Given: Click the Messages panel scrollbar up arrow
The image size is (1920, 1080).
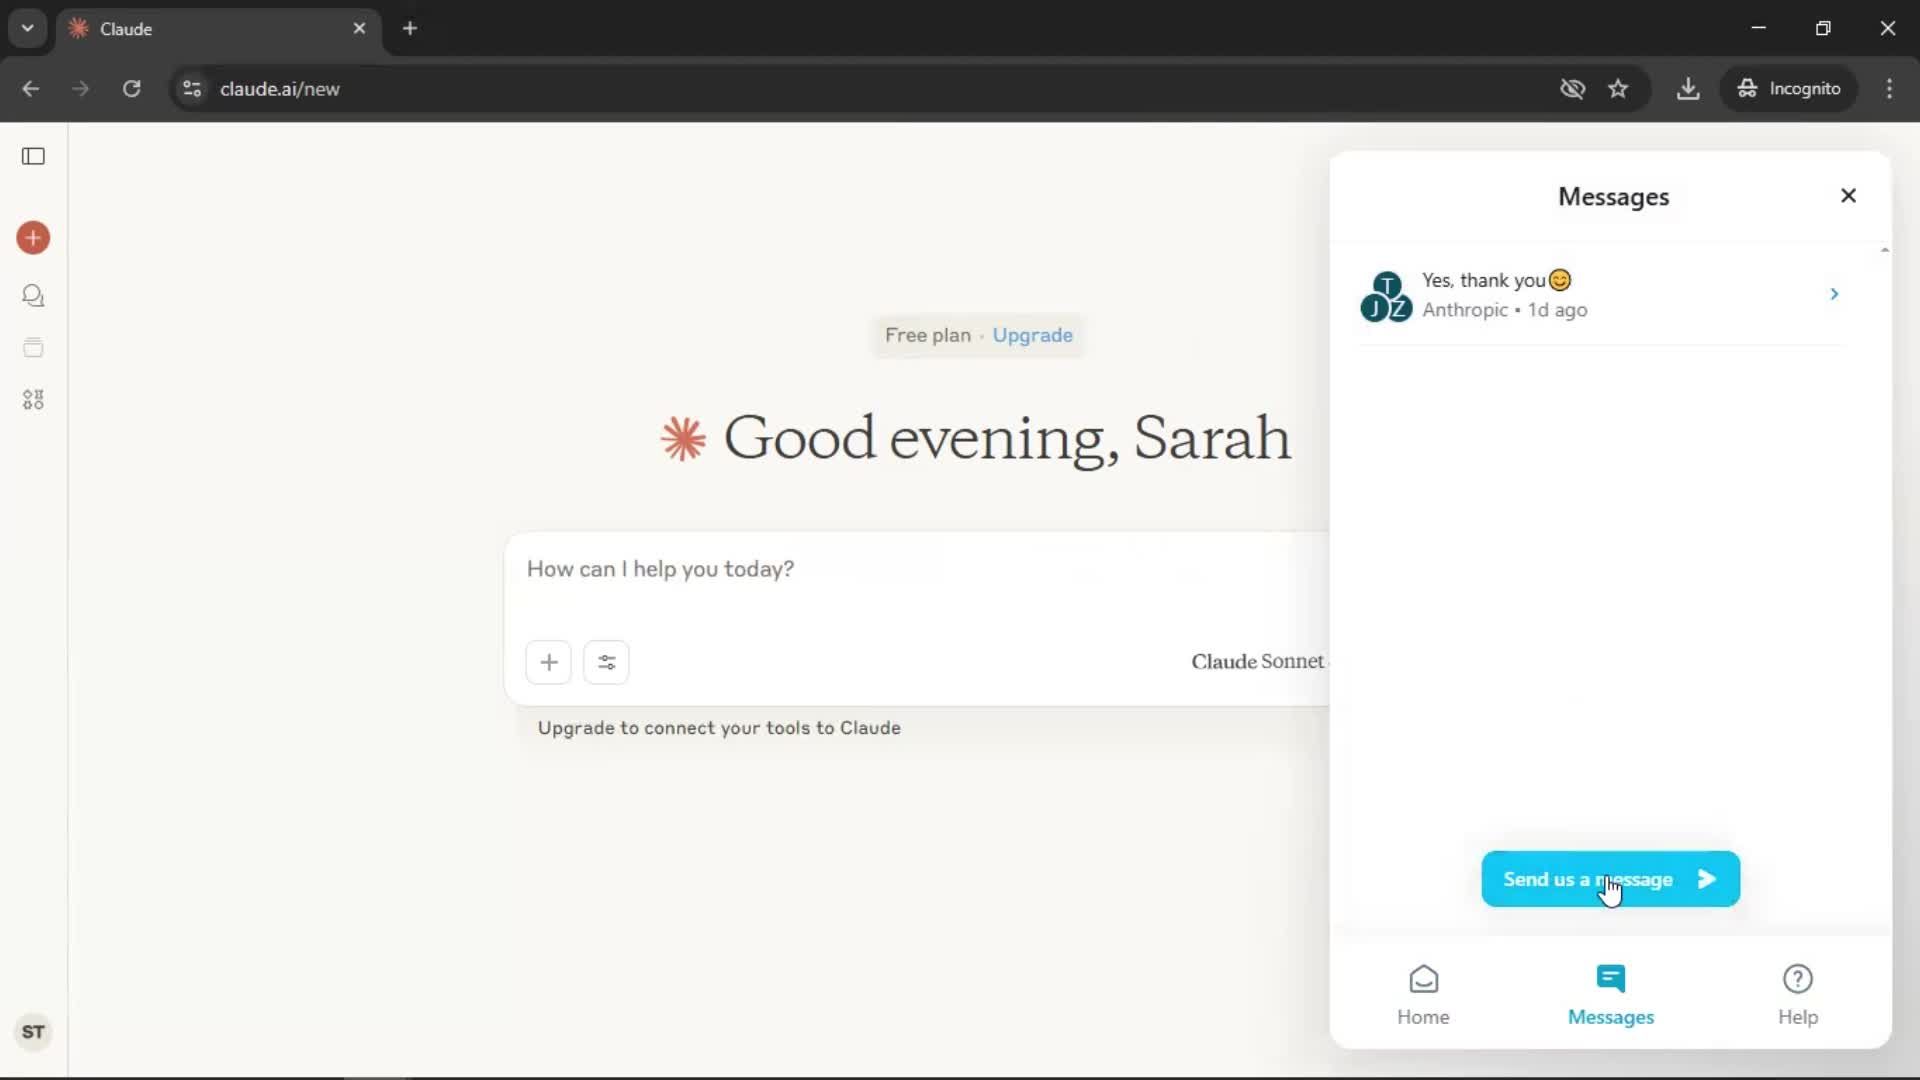Looking at the screenshot, I should [1884, 250].
